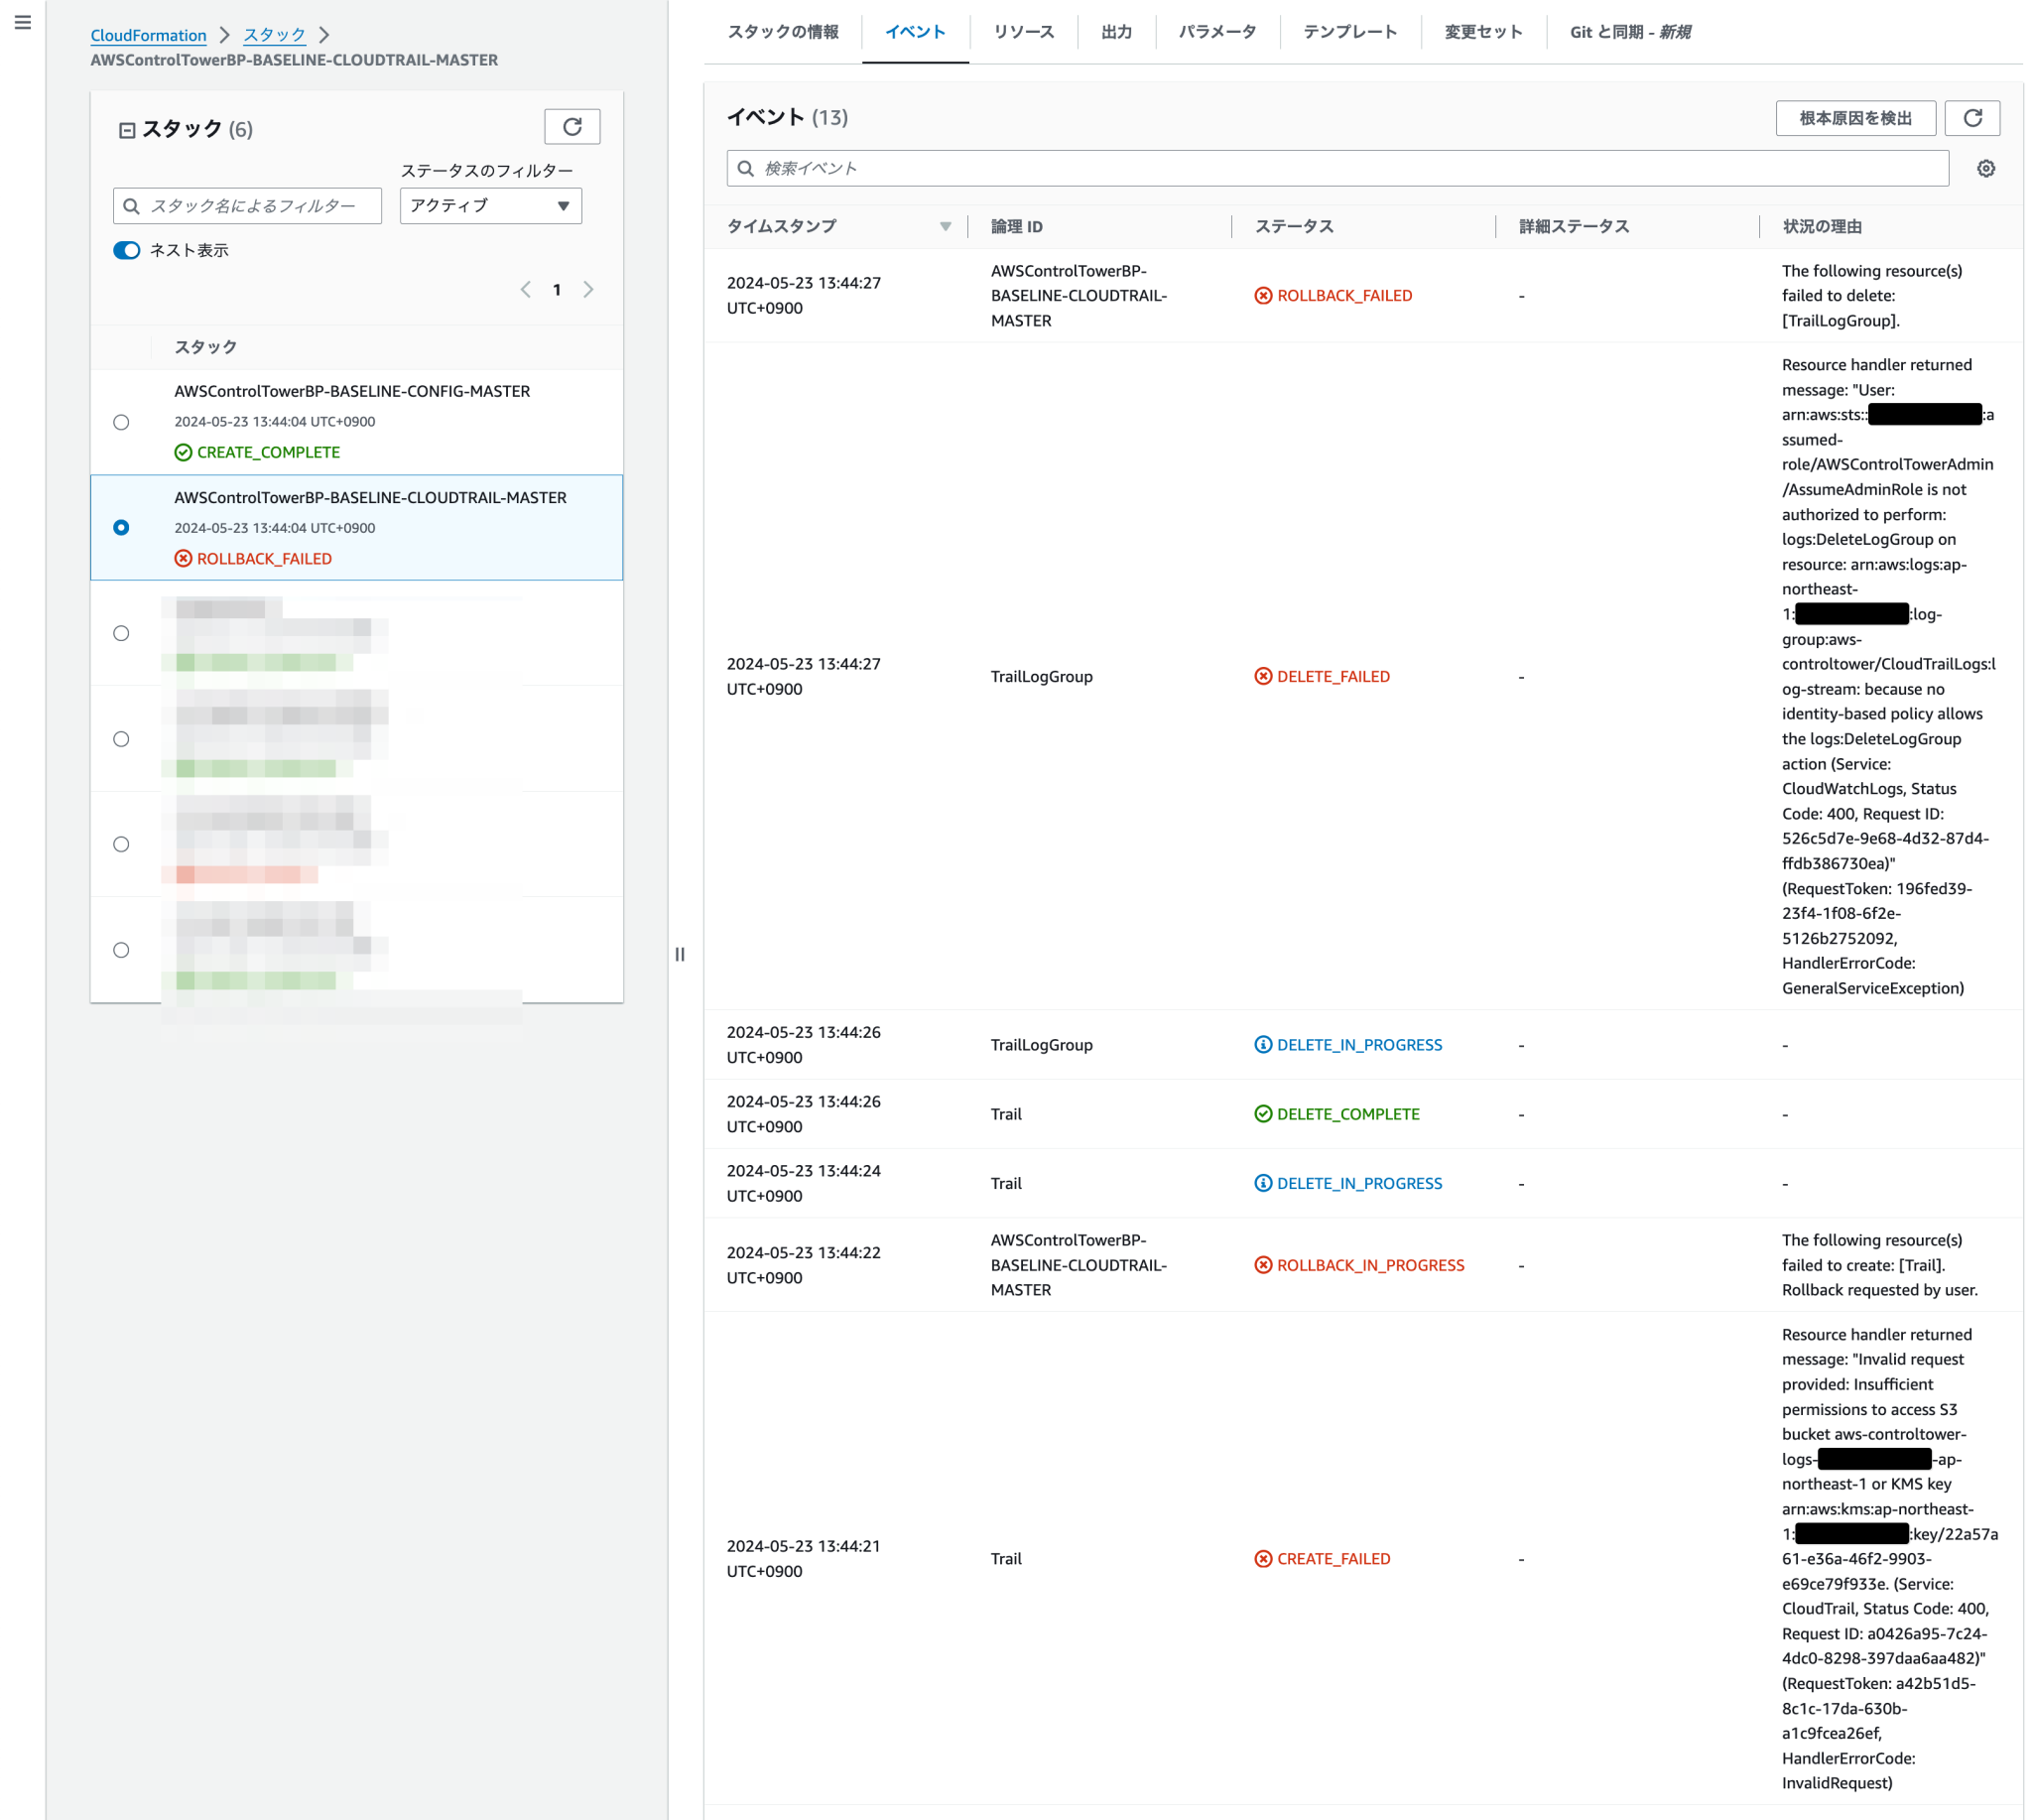
Task: Go to the next stack page with the chevron
Action: (589, 289)
